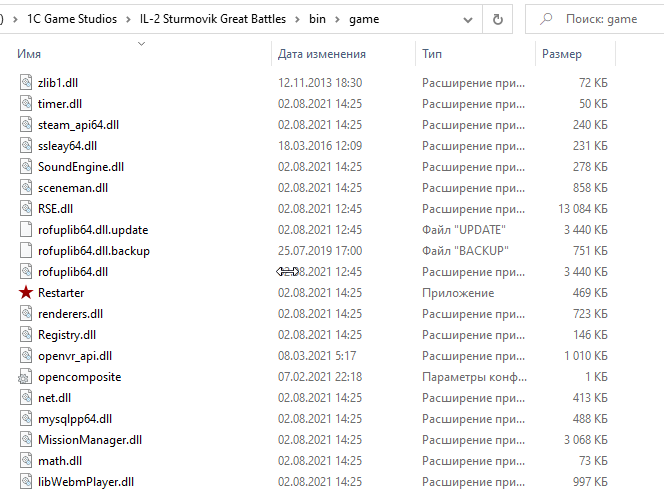Sort by the Дата изменения column header
This screenshot has width=664, height=490.
point(322,54)
